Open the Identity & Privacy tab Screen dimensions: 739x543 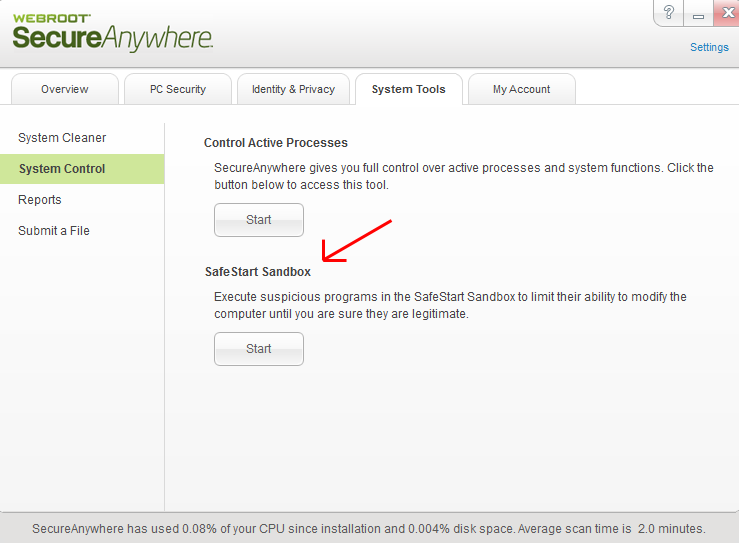[x=293, y=89]
